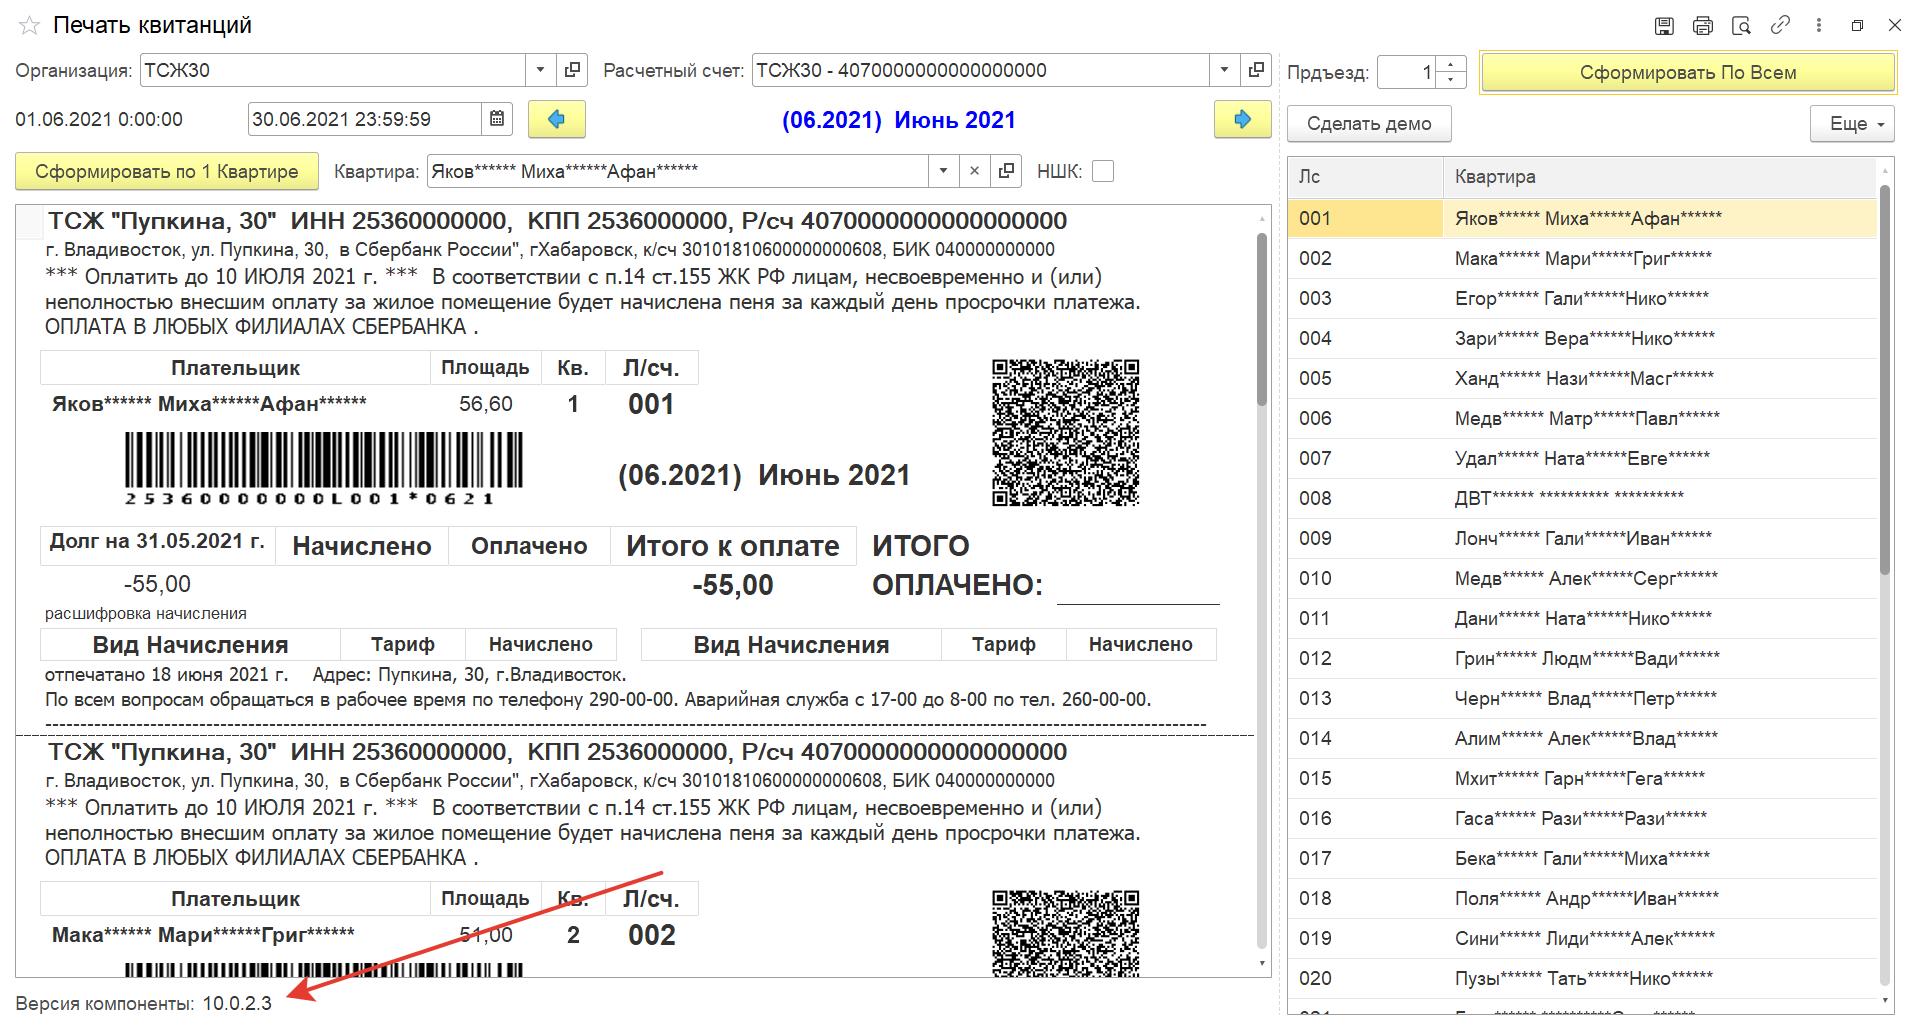
Task: Click the Квартира input field
Action: (678, 171)
